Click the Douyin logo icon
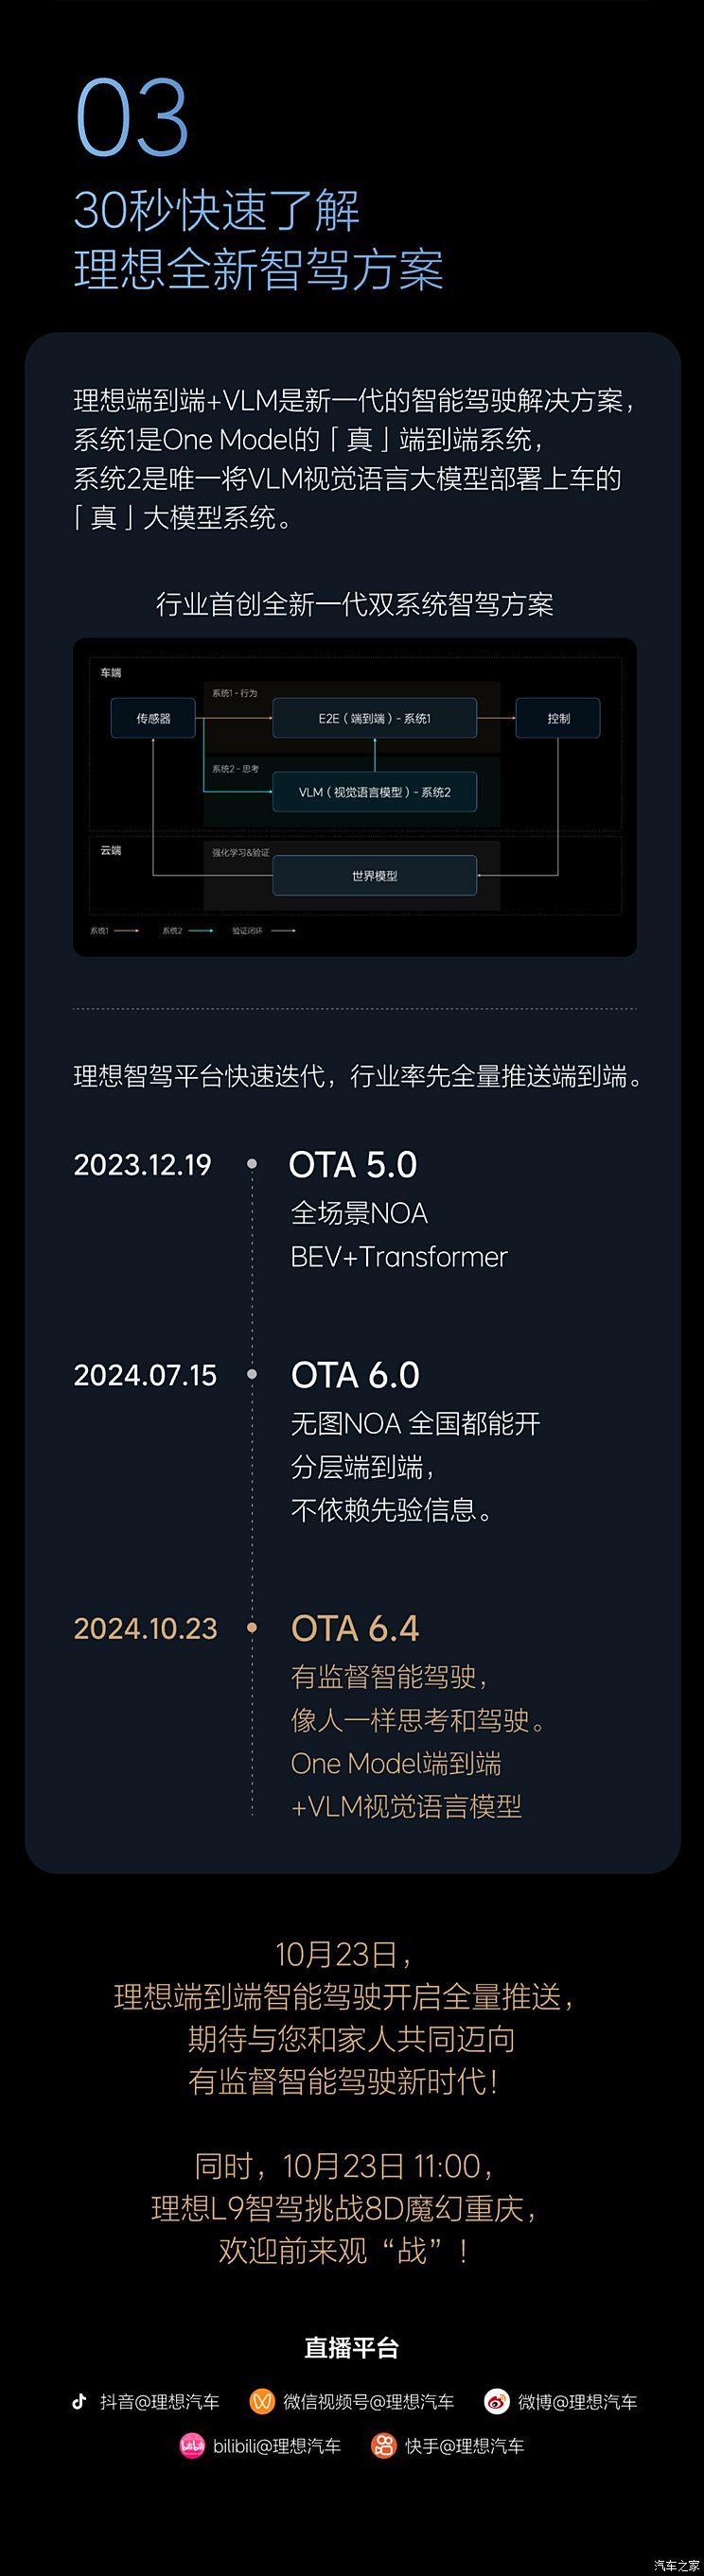The width and height of the screenshot is (704, 2576). [x=79, y=2401]
